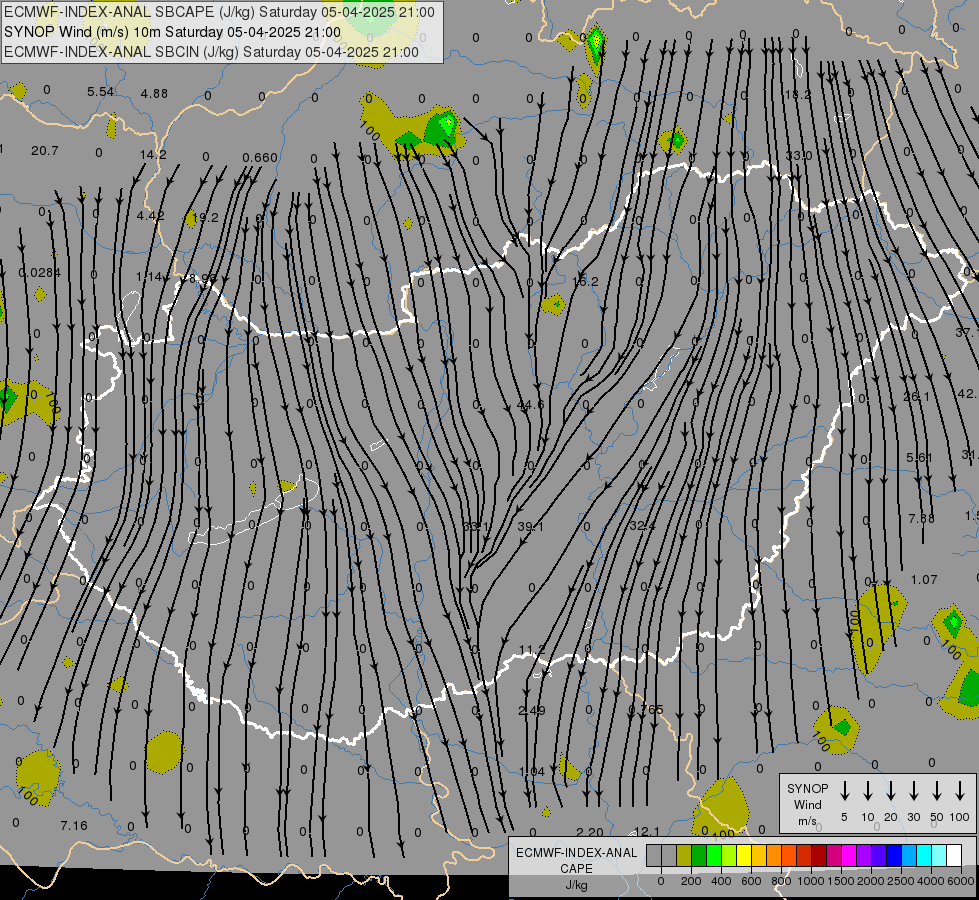This screenshot has width=979, height=900.
Task: Click the SBCAPE title line in the header
Action: click(x=220, y=12)
